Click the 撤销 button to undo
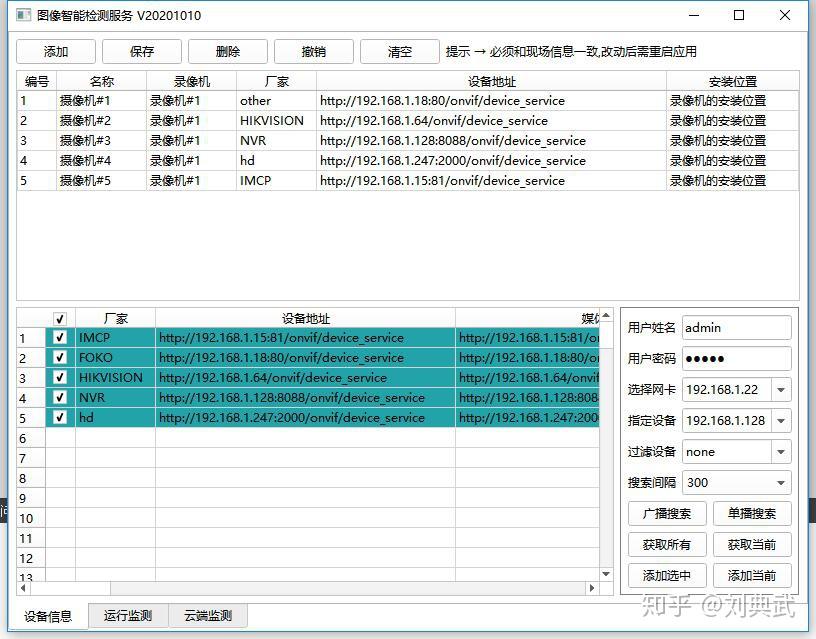The width and height of the screenshot is (816, 639). coord(313,51)
